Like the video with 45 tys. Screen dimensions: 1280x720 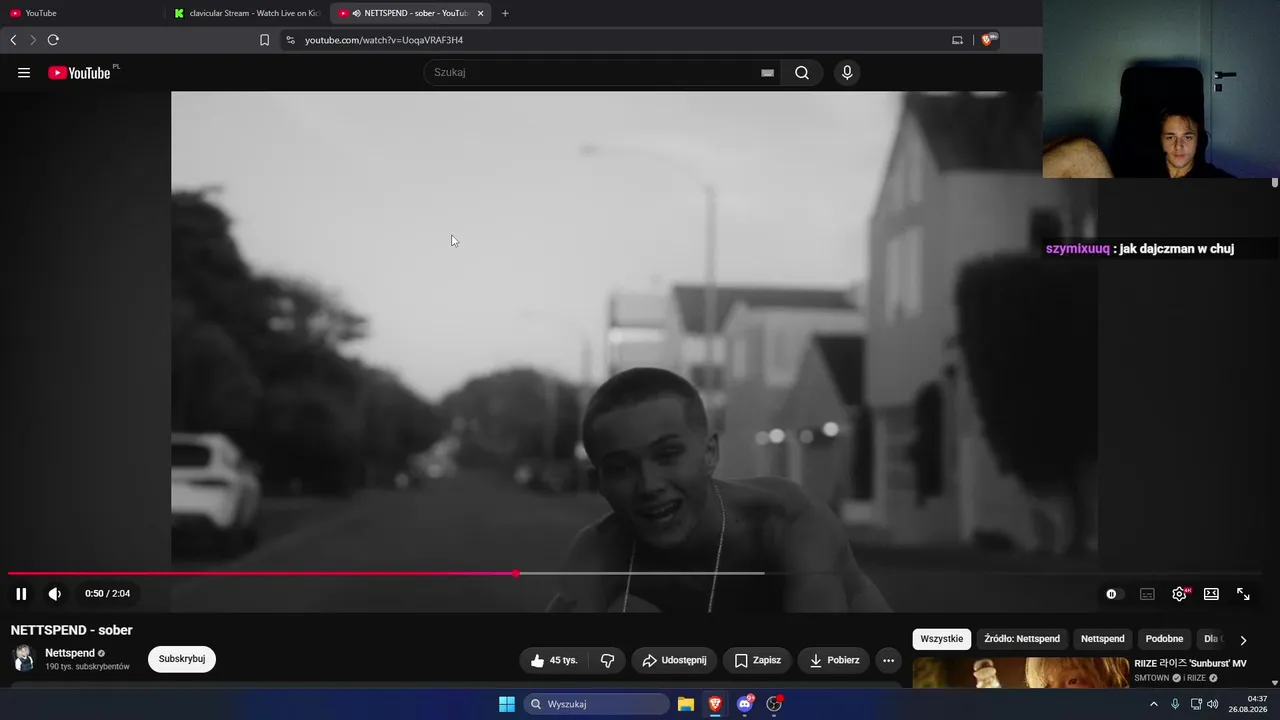(554, 660)
